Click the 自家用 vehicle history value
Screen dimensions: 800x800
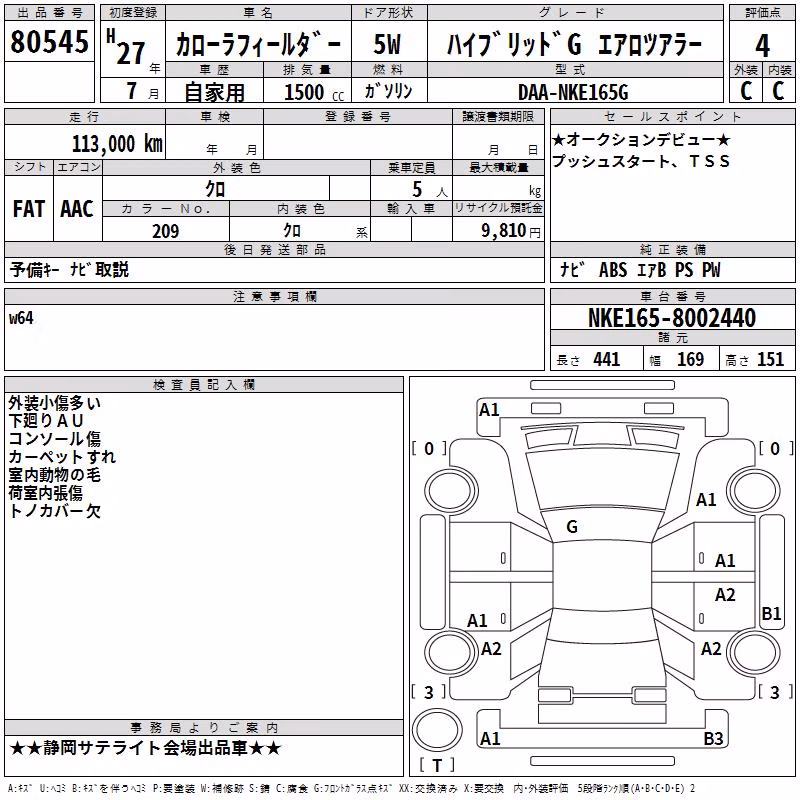tap(214, 92)
